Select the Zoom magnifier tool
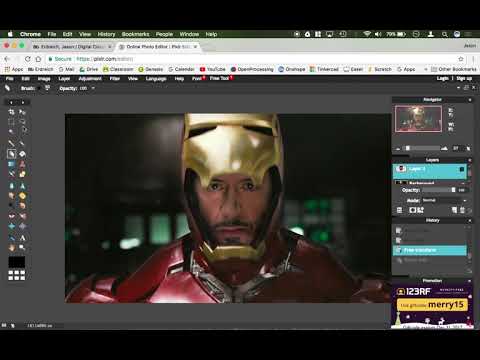The width and height of the screenshot is (480, 360). [x=22, y=248]
